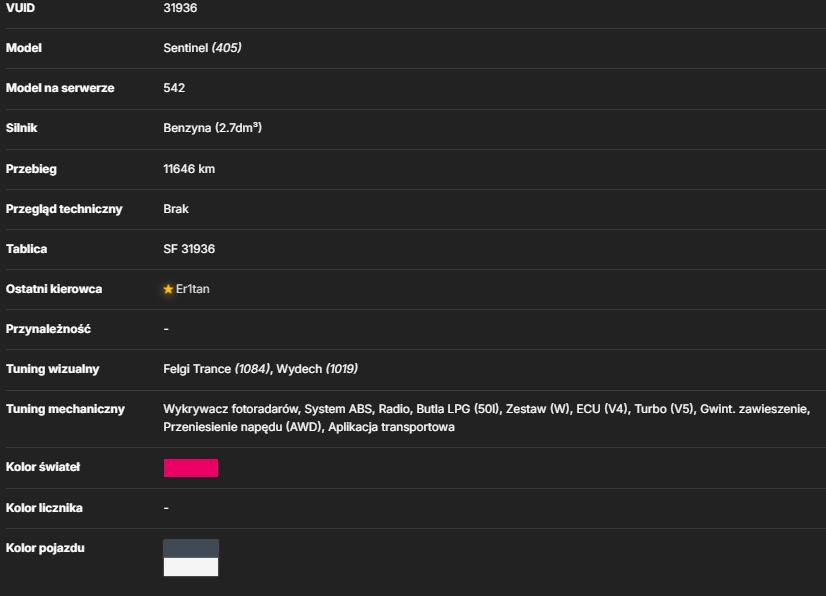Click the Tablica row label

[26, 249]
